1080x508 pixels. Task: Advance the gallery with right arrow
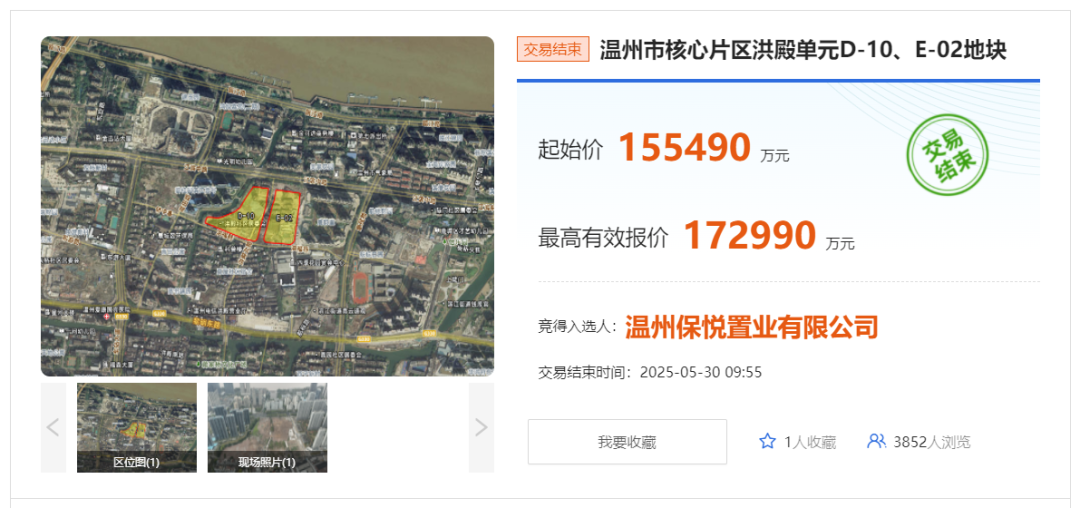(x=481, y=427)
